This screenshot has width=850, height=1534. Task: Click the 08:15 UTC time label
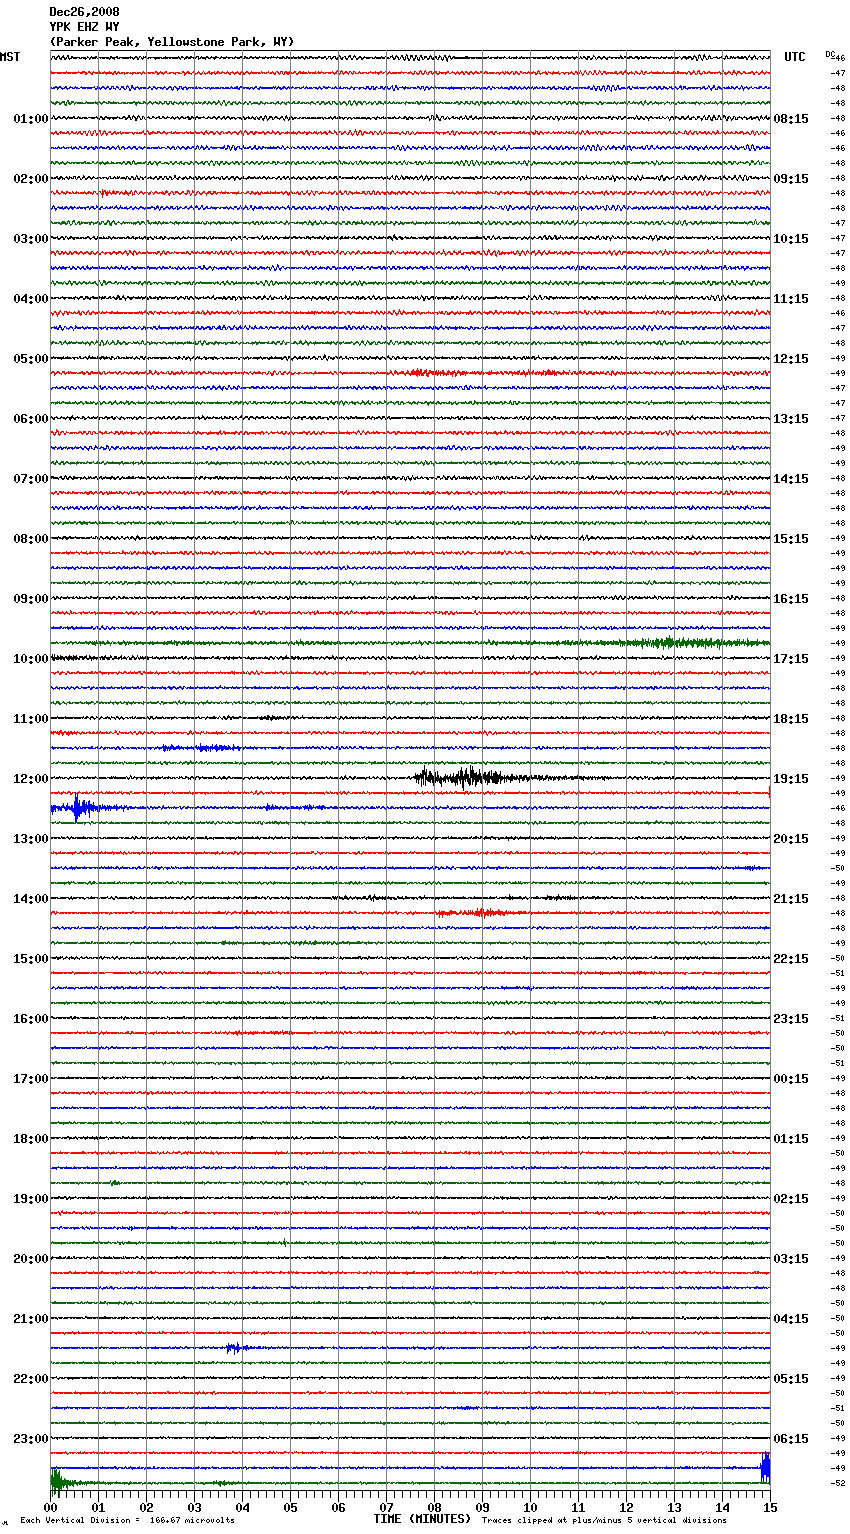point(791,119)
